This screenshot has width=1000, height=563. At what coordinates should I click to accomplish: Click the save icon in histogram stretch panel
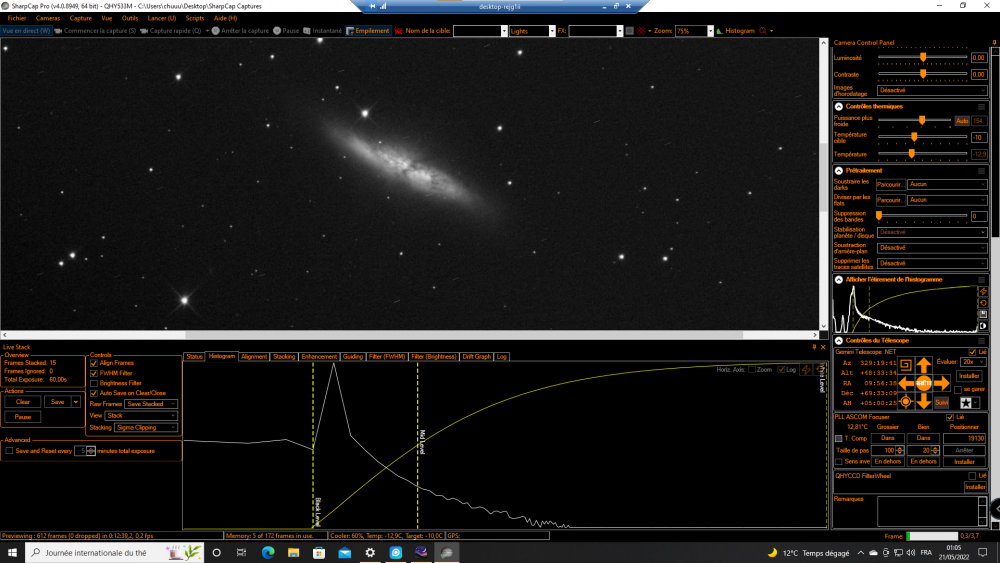pos(983,314)
